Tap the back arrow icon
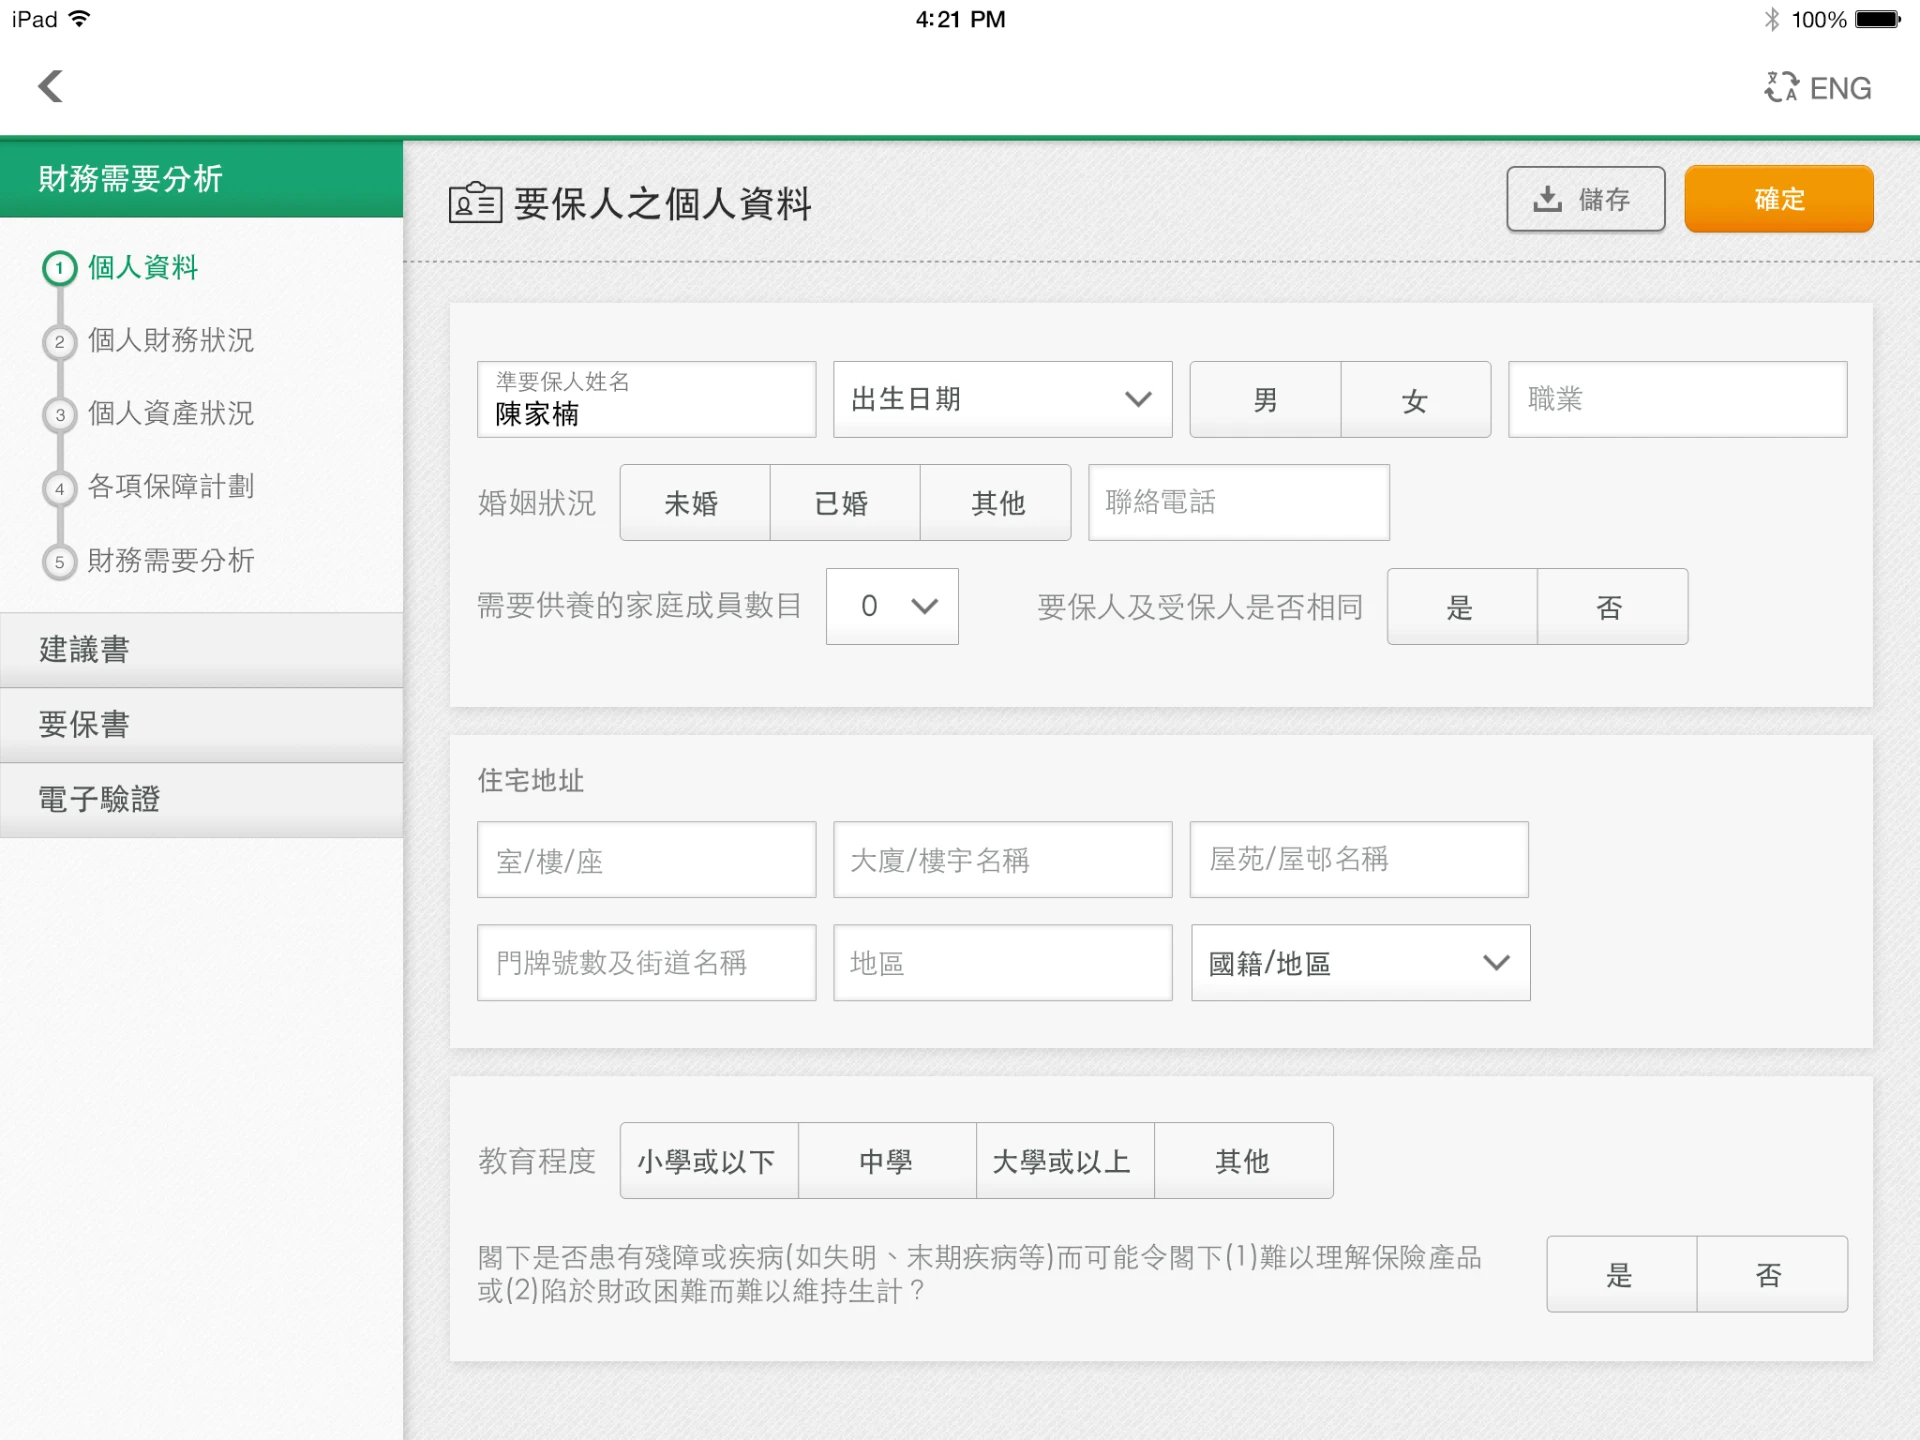1920x1440 pixels. tap(51, 86)
